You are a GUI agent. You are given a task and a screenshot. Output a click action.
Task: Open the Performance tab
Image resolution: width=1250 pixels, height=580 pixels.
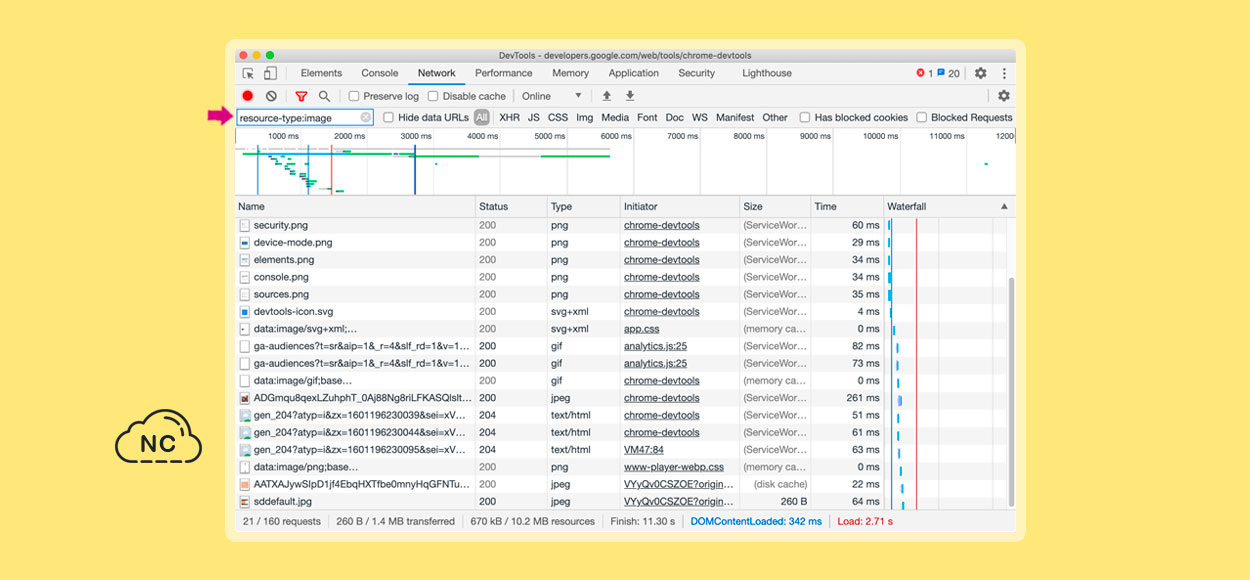click(x=504, y=73)
